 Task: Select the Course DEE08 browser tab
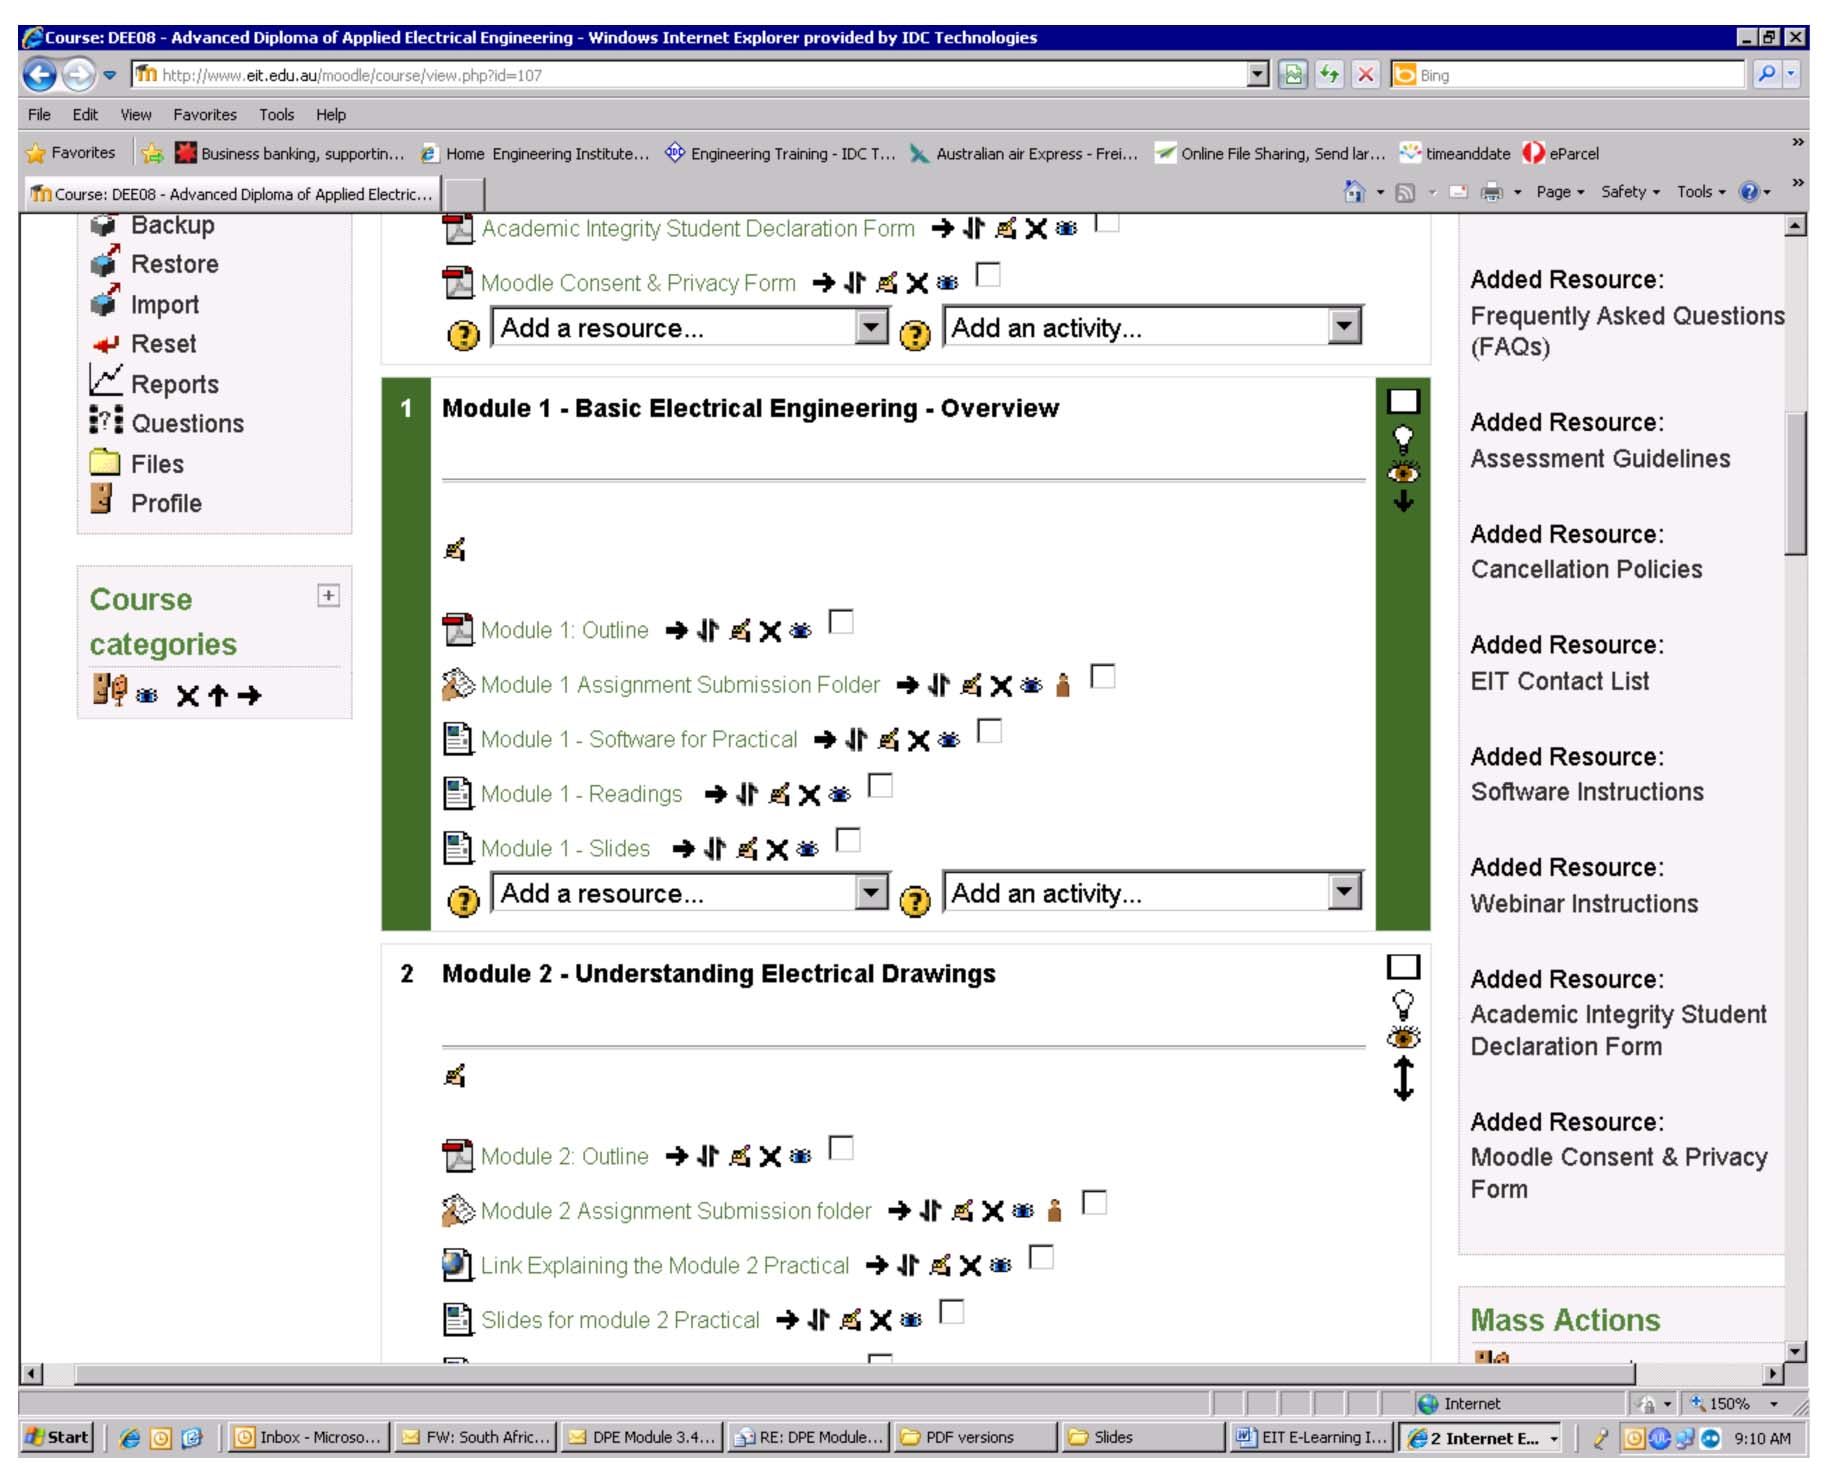coord(232,194)
